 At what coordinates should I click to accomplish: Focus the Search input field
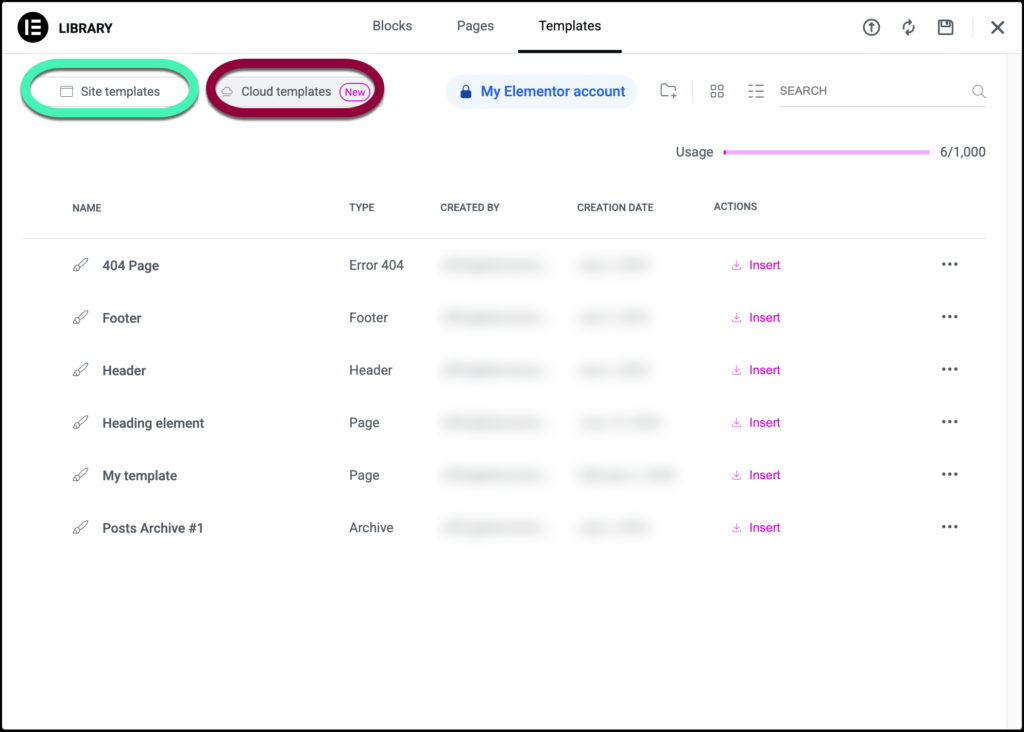coord(870,91)
